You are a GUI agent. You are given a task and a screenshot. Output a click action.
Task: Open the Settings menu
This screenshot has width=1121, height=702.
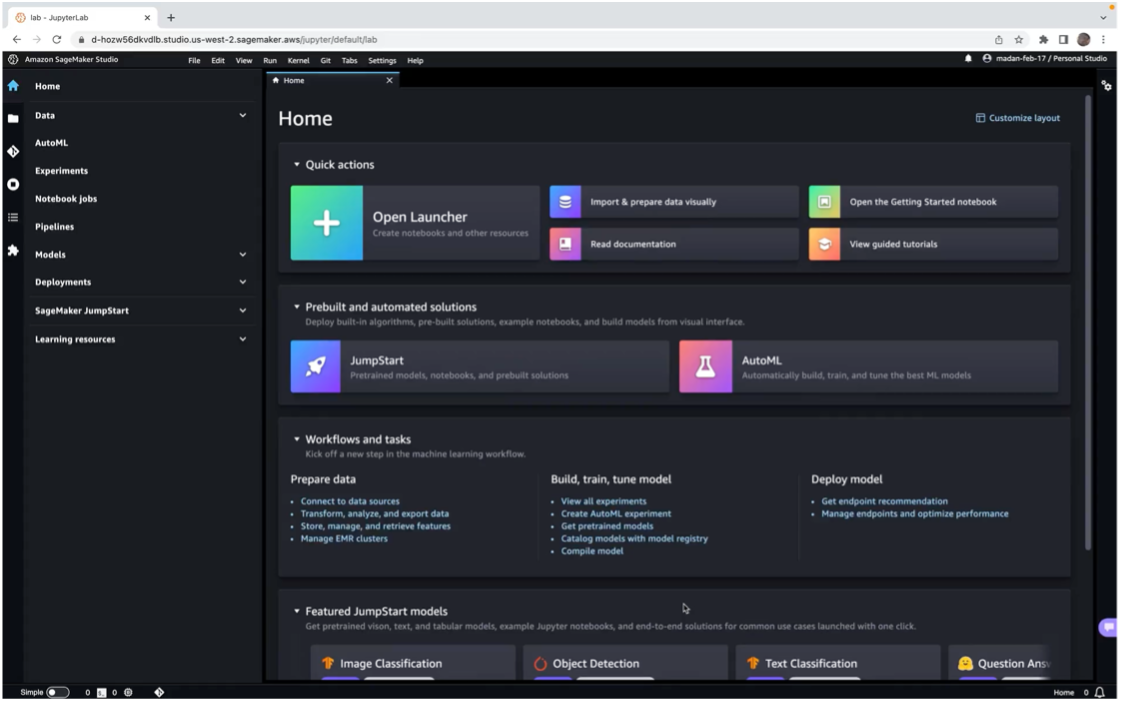coord(382,61)
